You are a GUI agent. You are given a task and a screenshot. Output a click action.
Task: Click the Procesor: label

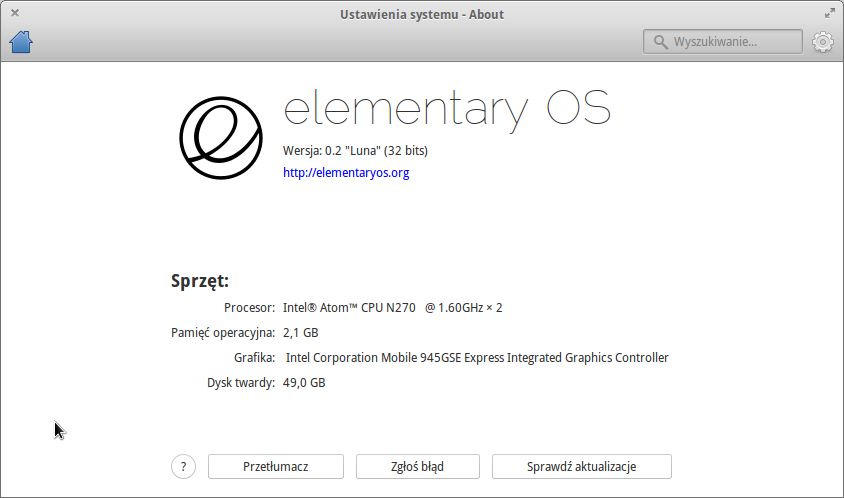point(249,307)
